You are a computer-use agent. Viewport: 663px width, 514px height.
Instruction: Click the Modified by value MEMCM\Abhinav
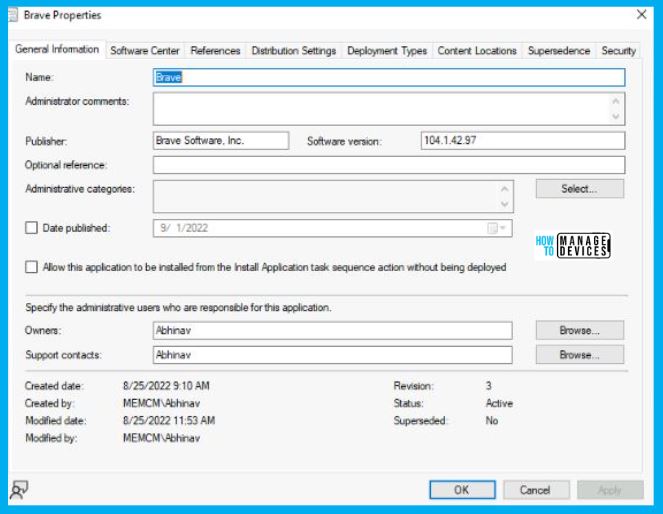click(x=162, y=438)
